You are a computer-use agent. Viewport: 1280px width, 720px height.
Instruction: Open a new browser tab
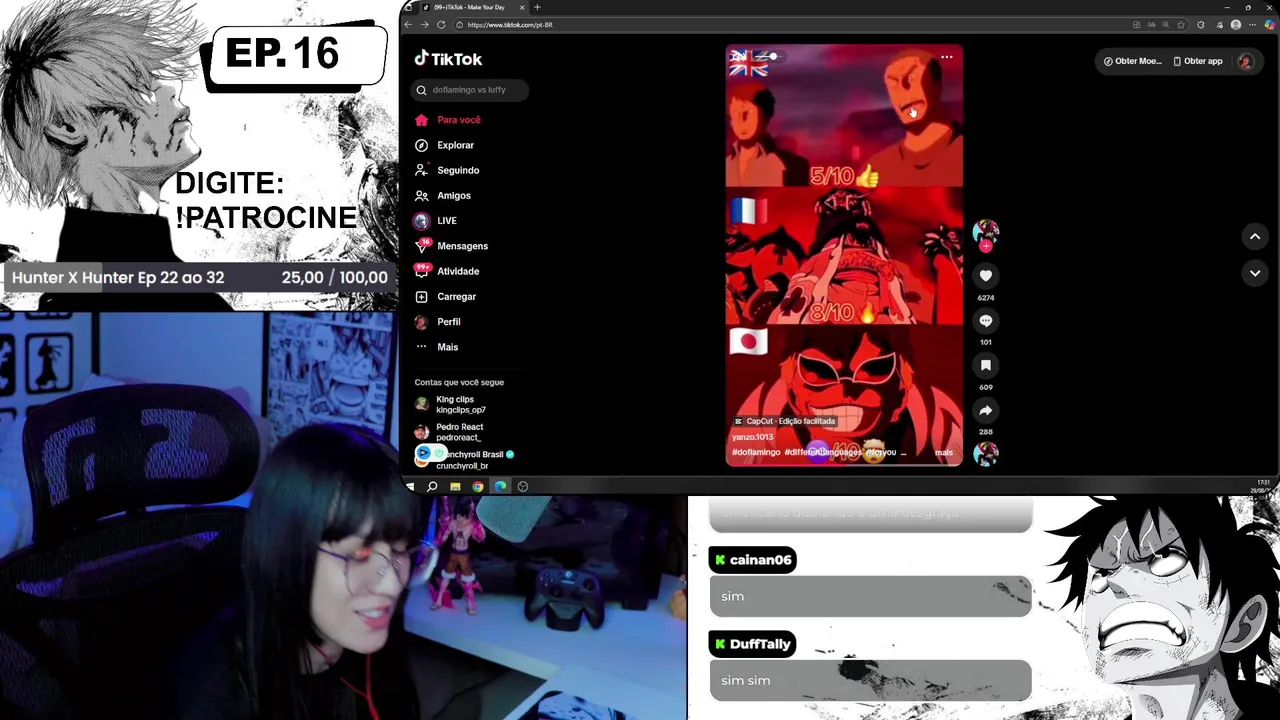[x=537, y=7]
